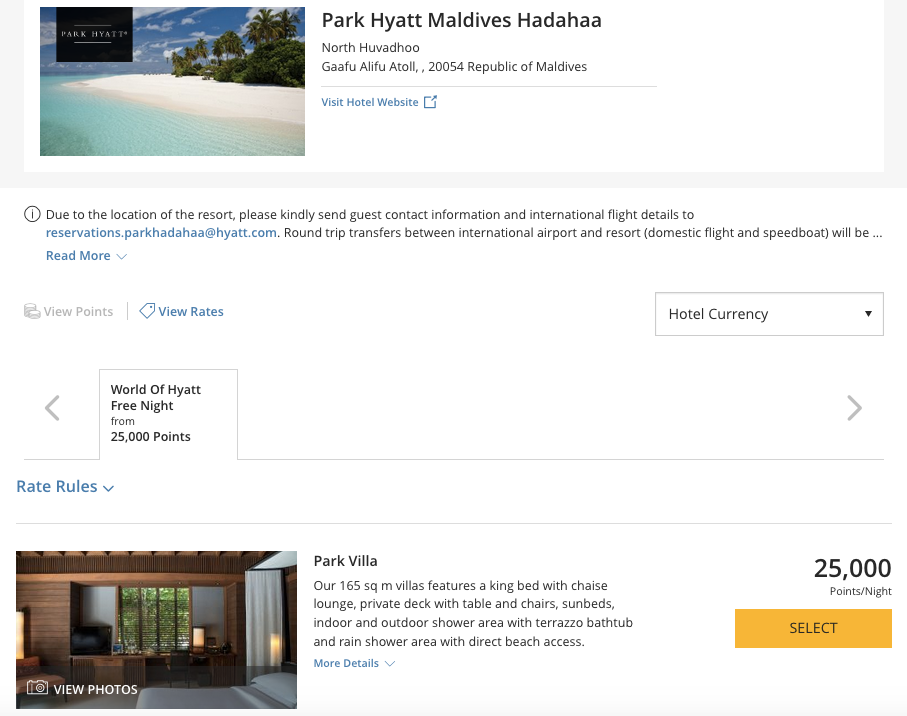This screenshot has height=716, width=907.
Task: Click the Park Hyatt logo badge
Action: tap(95, 34)
